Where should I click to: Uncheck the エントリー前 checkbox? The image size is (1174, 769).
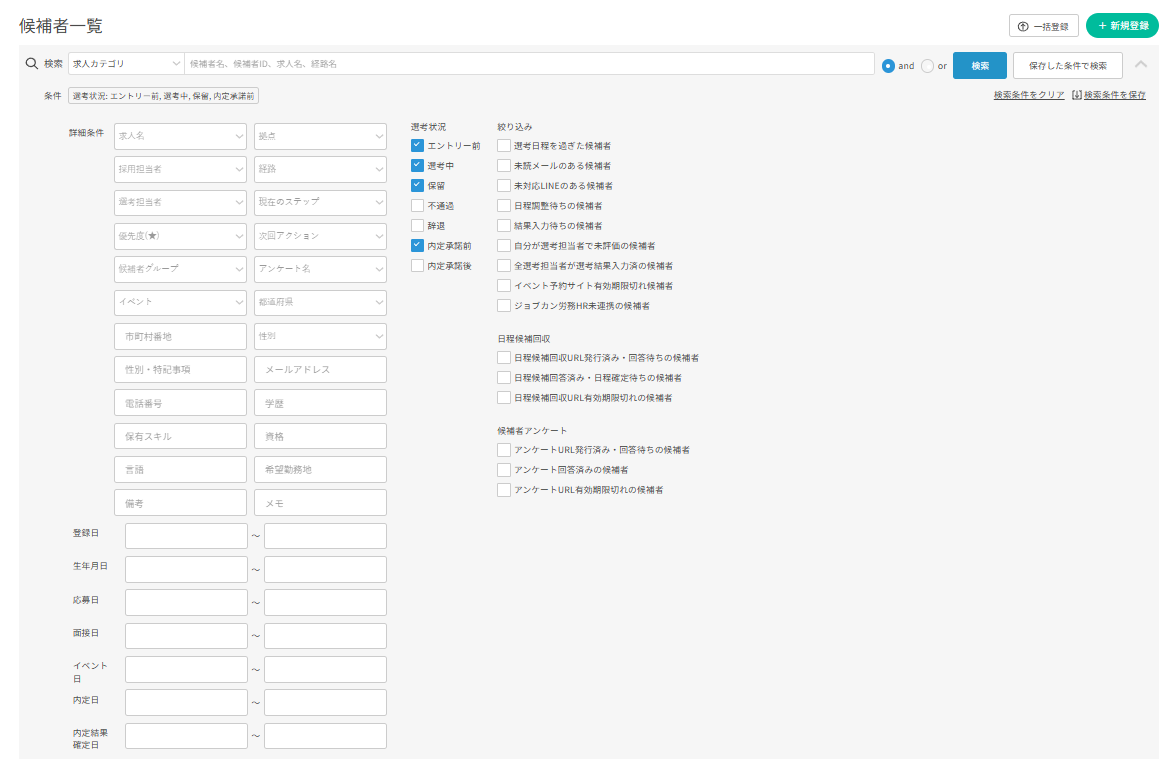click(x=418, y=146)
